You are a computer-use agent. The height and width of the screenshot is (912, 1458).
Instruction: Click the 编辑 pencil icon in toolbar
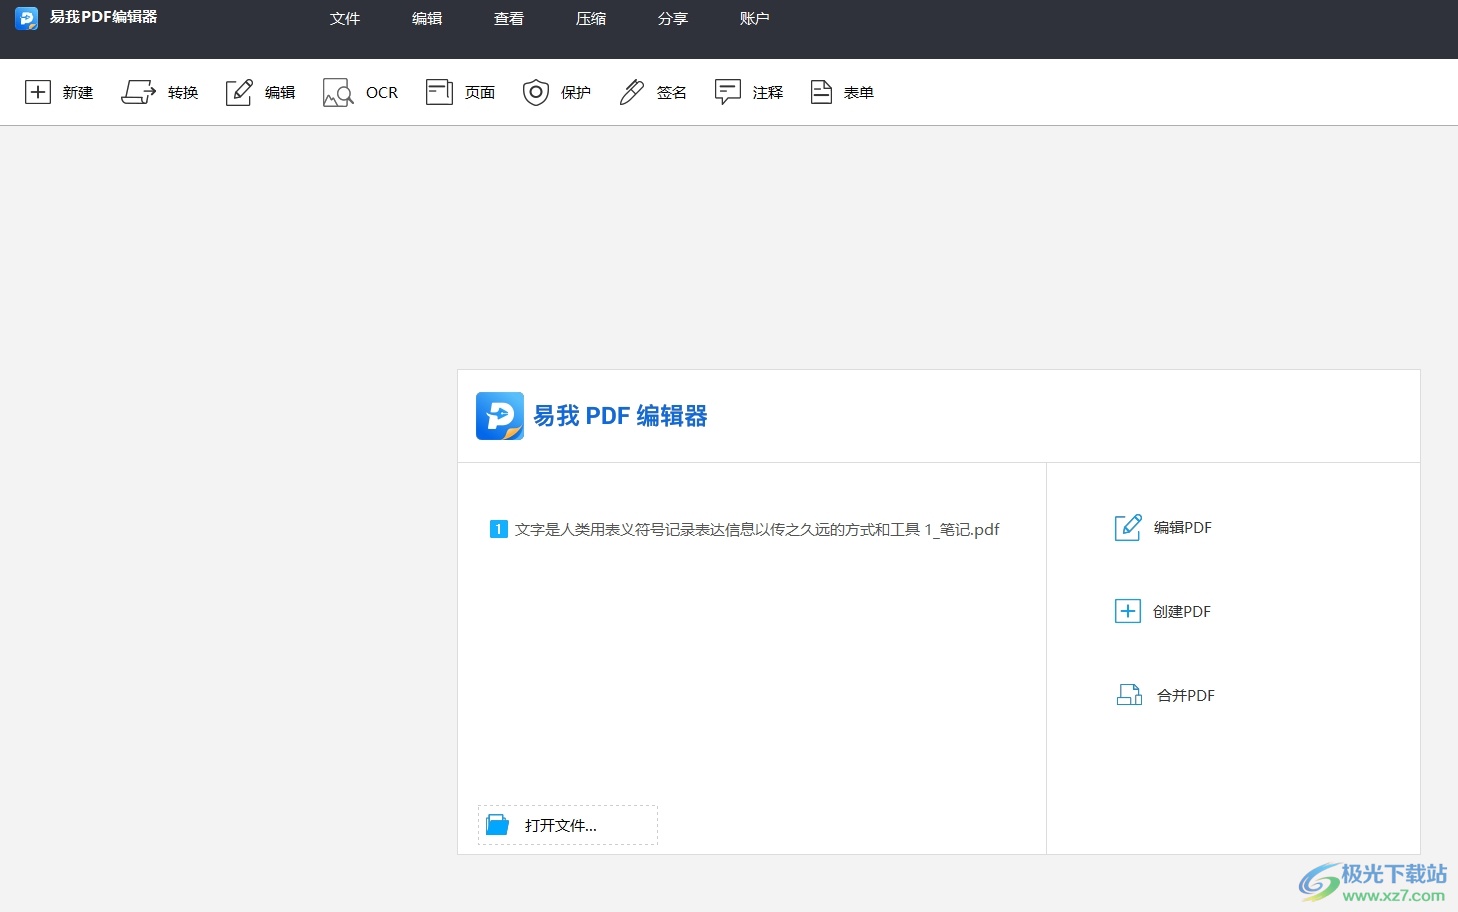point(239,92)
